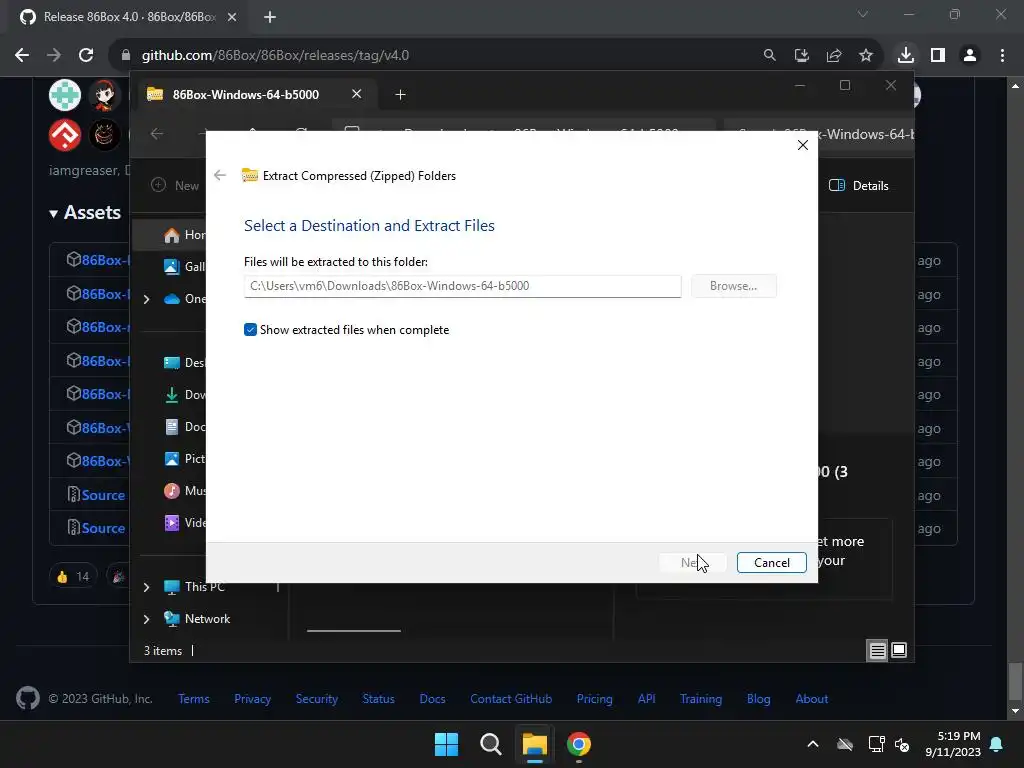Image resolution: width=1024 pixels, height=768 pixels.
Task: Toggle Chrome side panel
Action: tap(938, 55)
